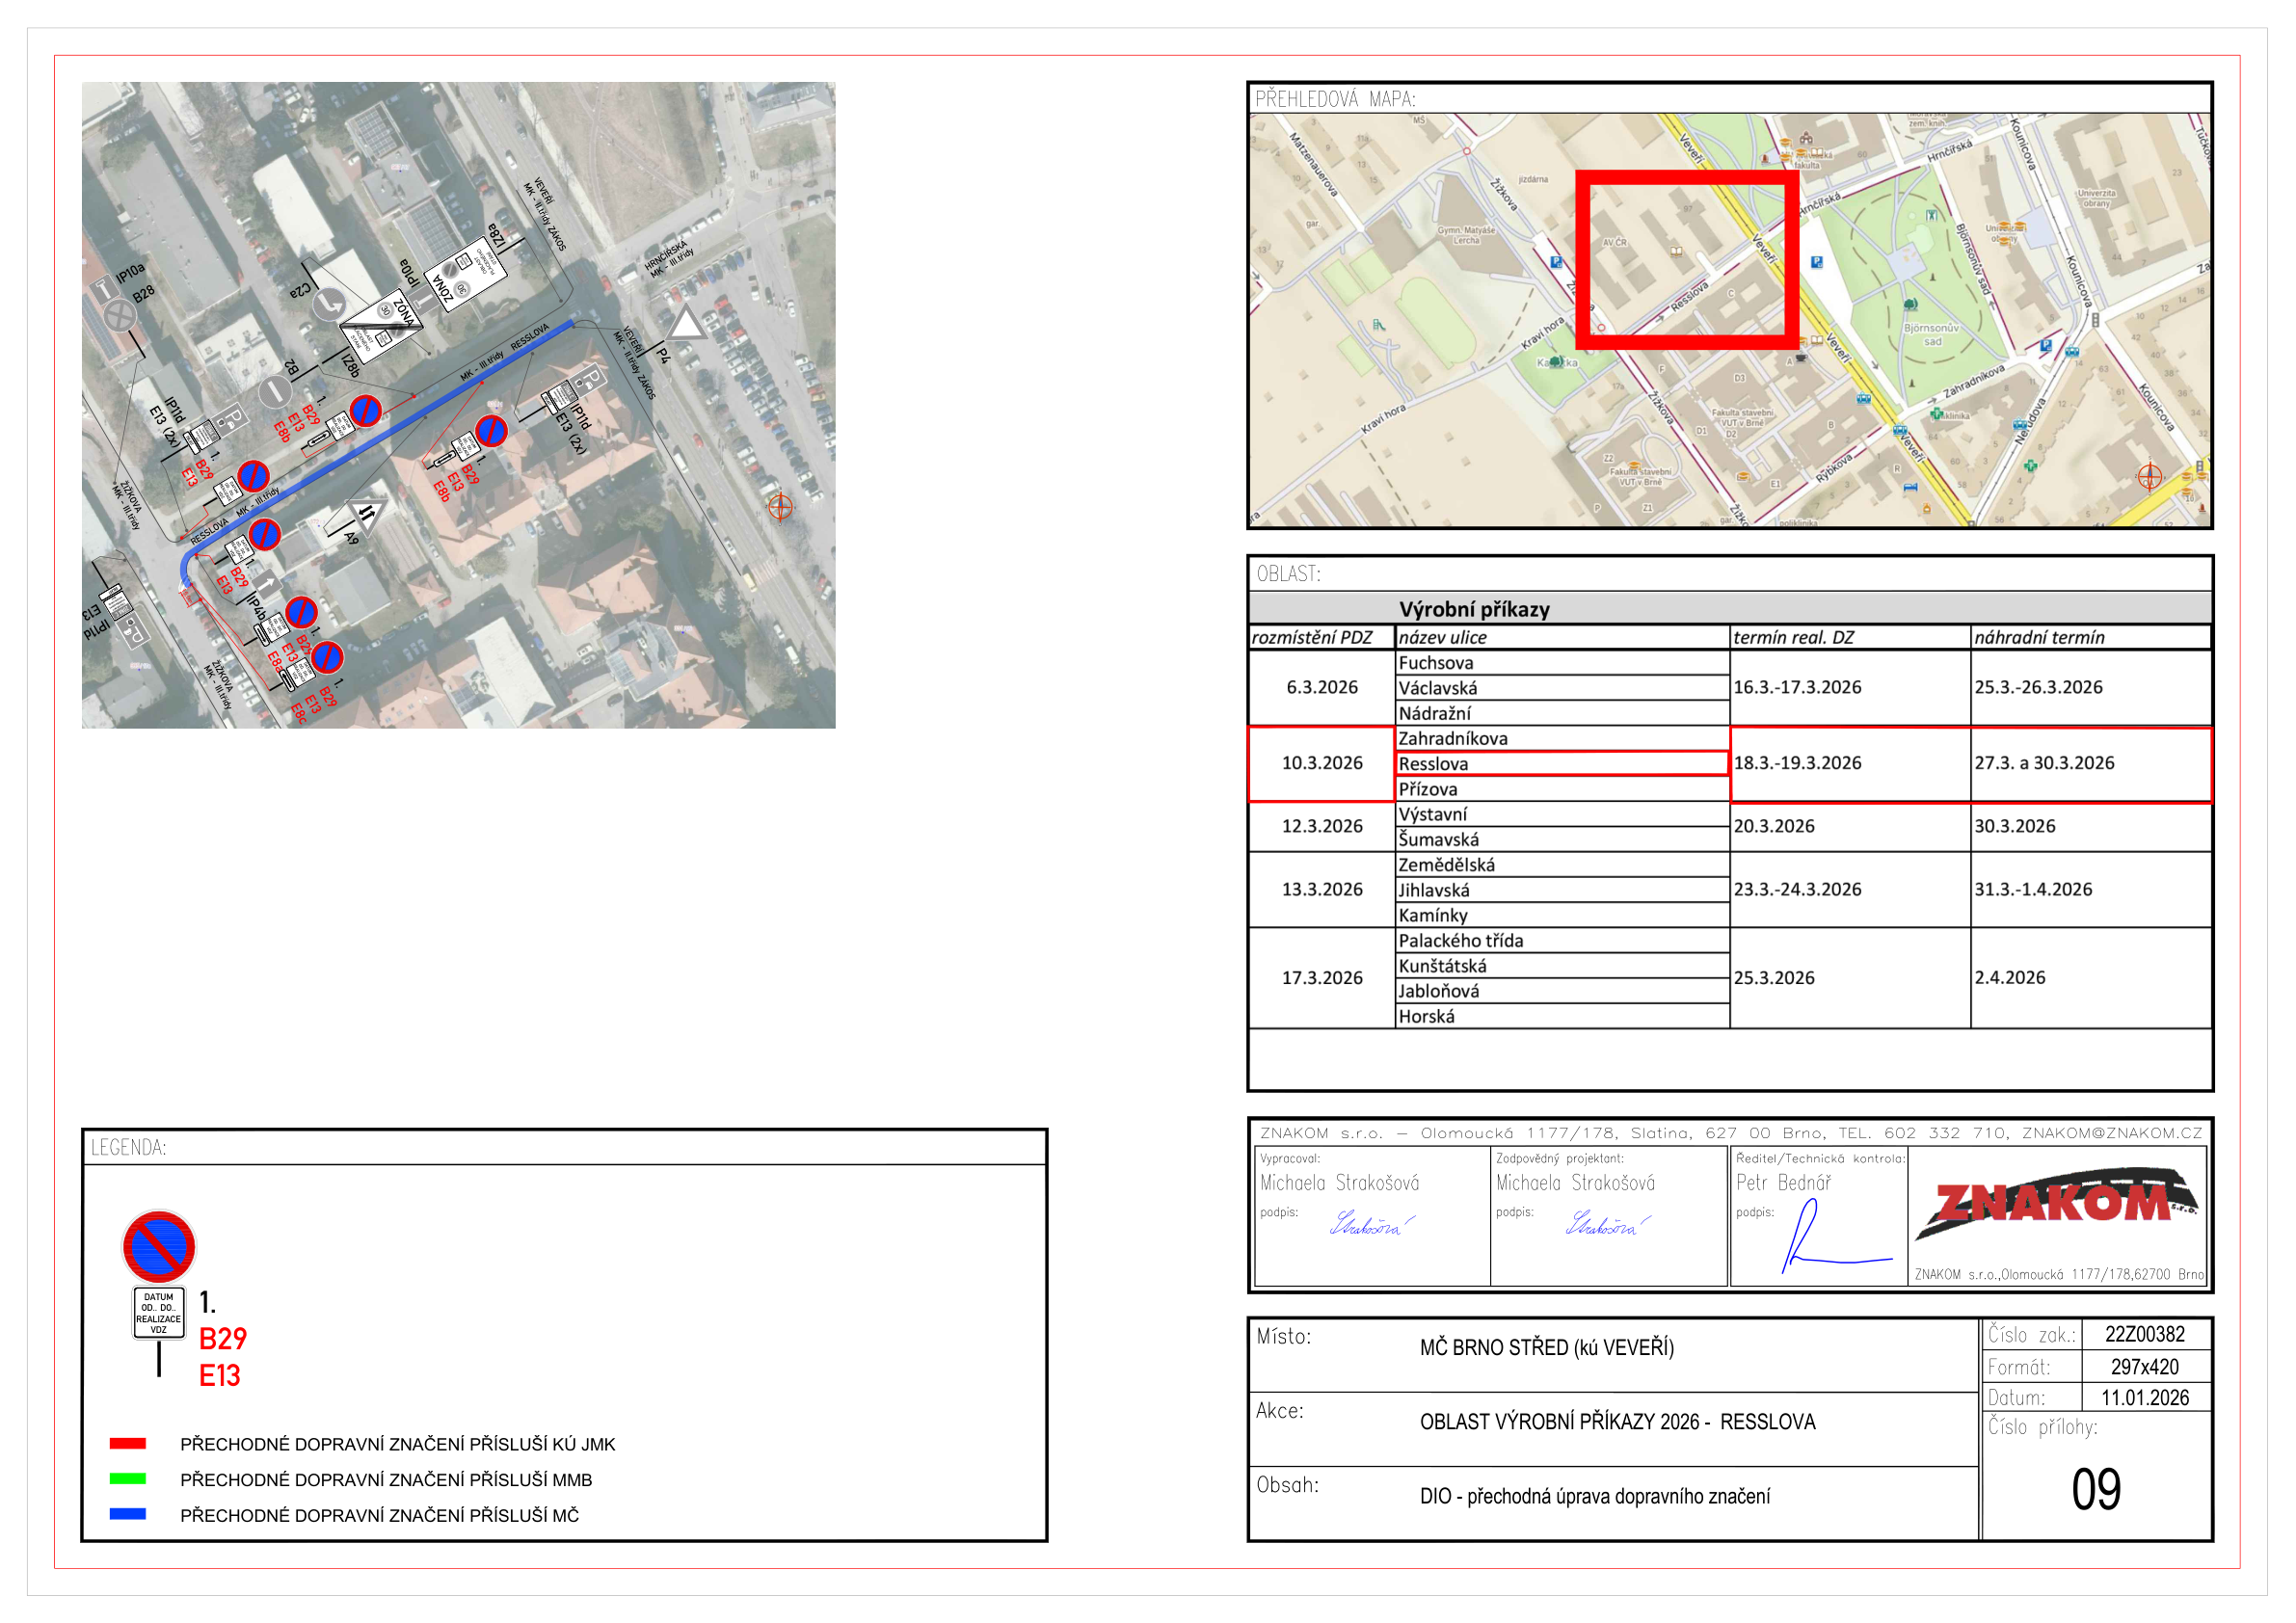Click the attachment number '09'
This screenshot has height=1623, width=2296.
[x=2096, y=1489]
